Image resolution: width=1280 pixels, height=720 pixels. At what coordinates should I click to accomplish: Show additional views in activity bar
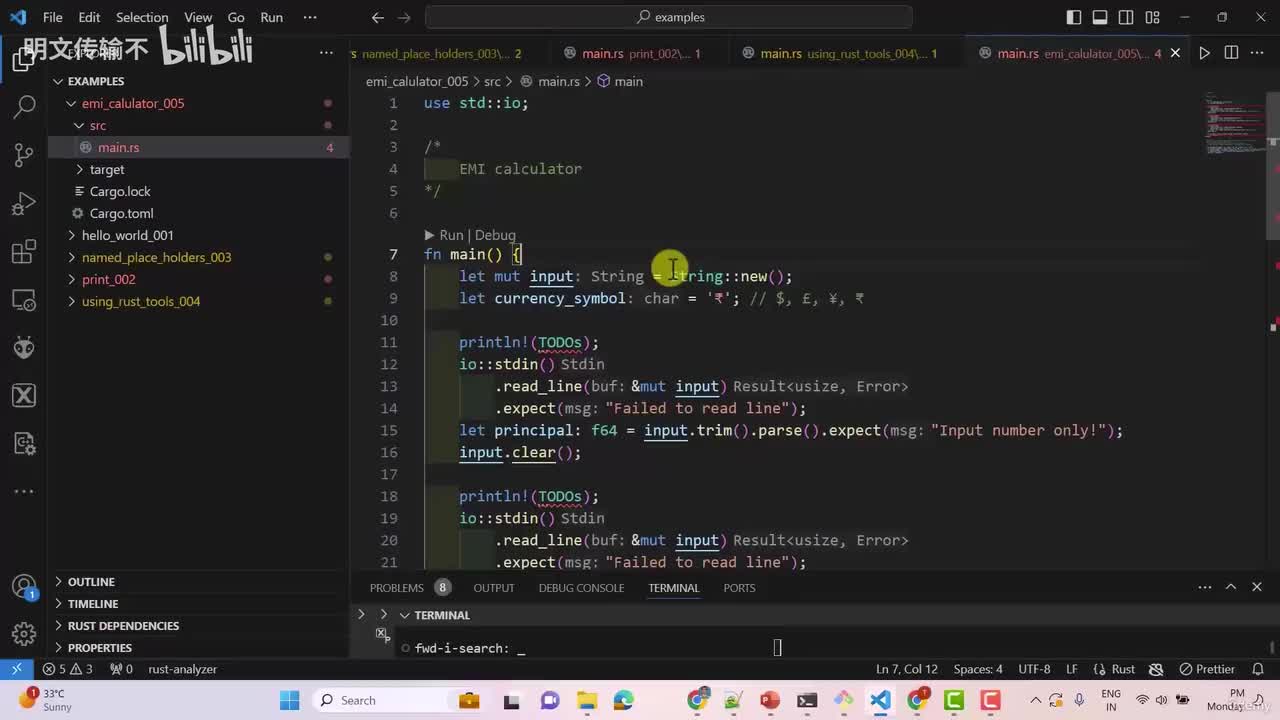pos(24,491)
